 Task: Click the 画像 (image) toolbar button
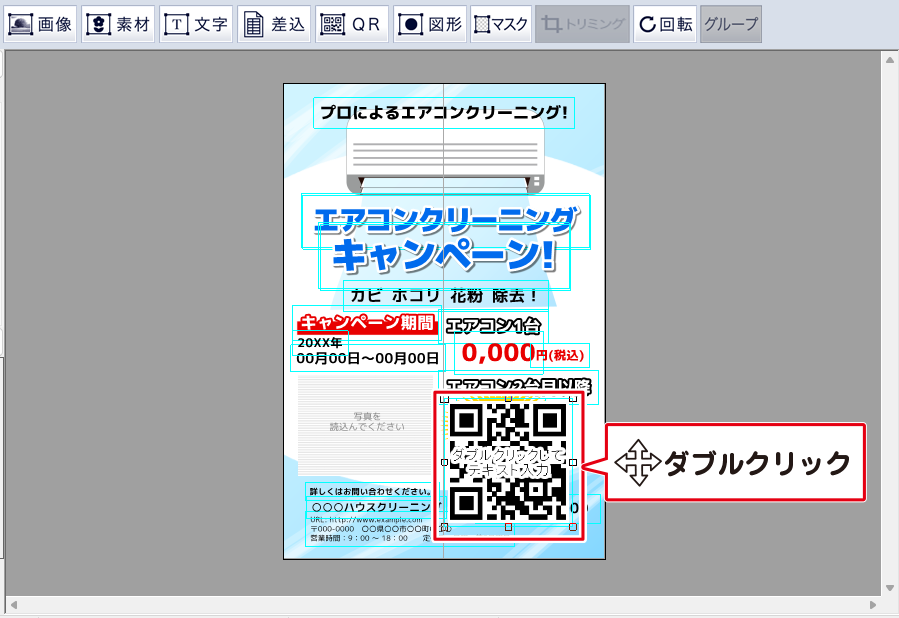point(40,24)
